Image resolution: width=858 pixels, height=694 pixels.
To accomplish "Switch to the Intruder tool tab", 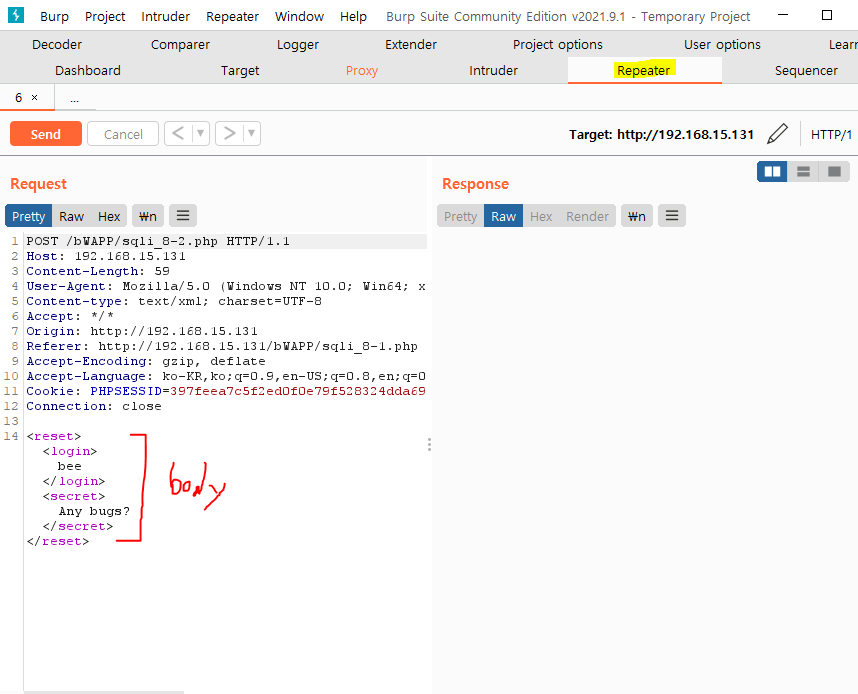I will (493, 71).
